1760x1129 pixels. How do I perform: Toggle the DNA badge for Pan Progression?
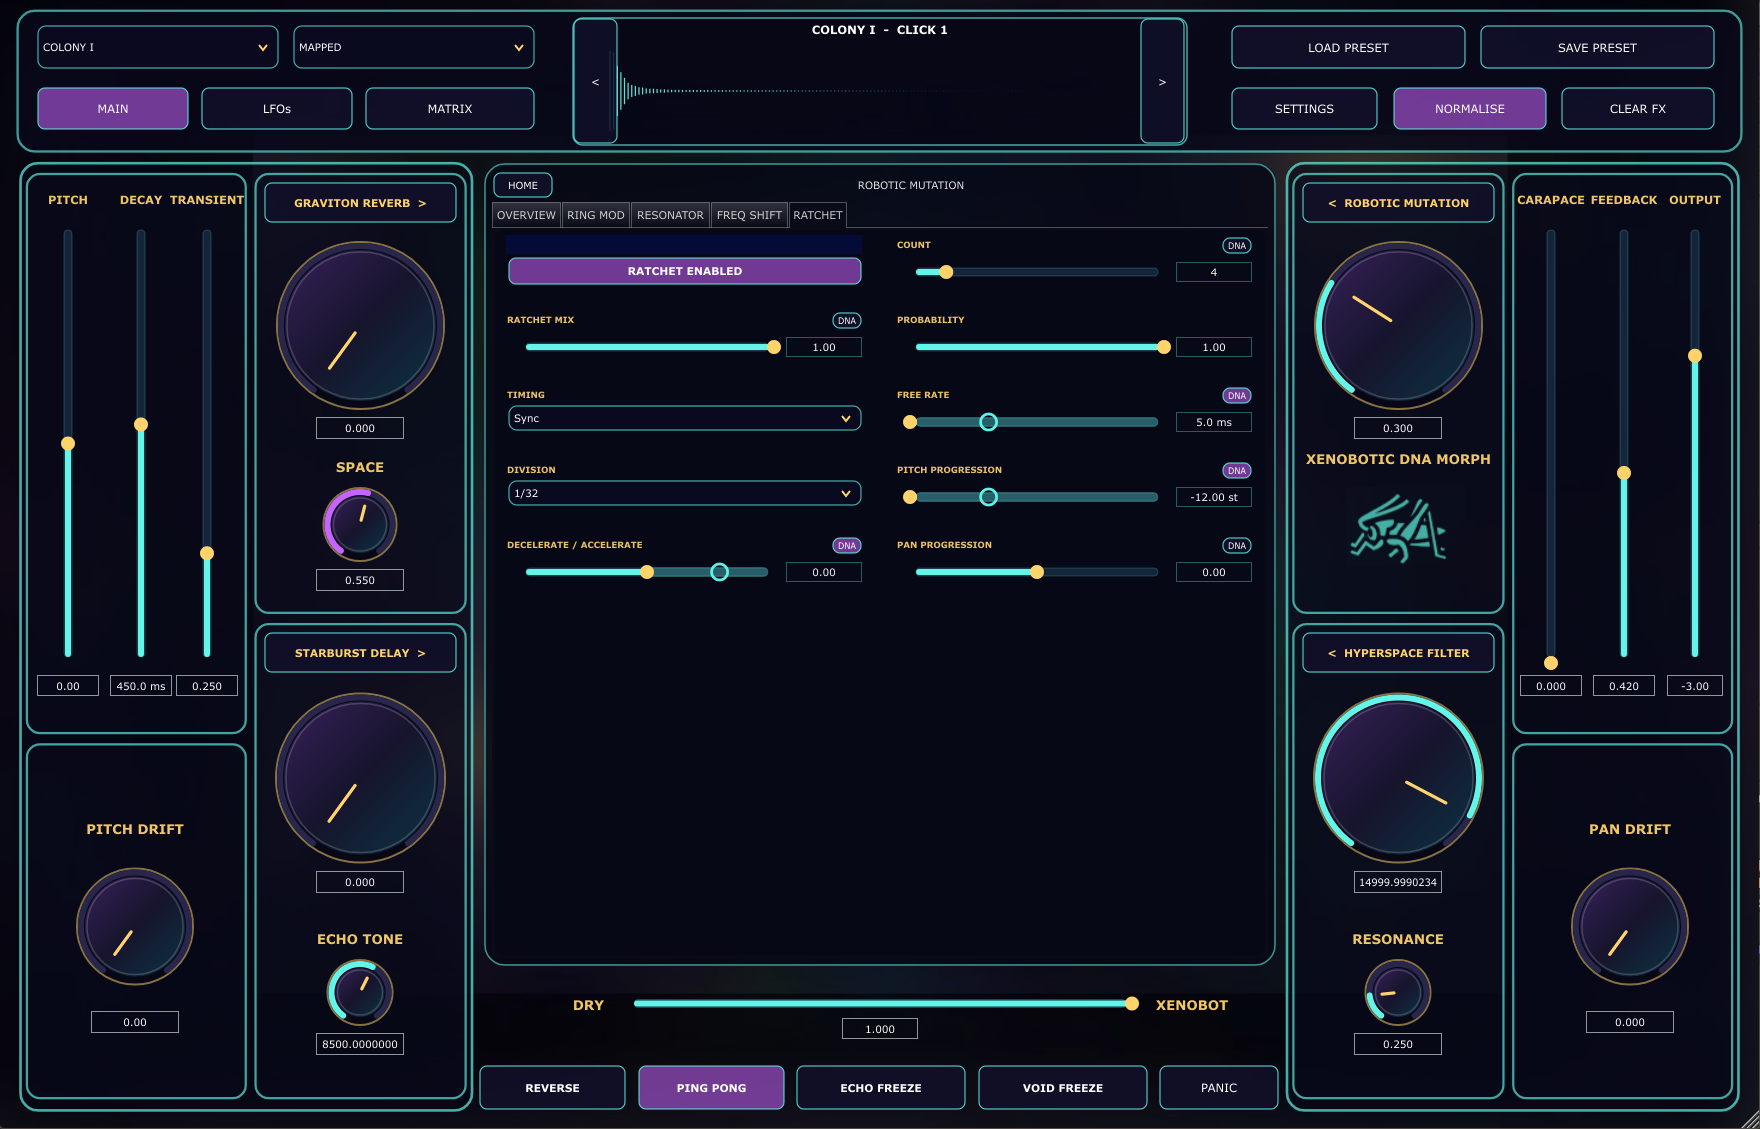coord(1237,546)
